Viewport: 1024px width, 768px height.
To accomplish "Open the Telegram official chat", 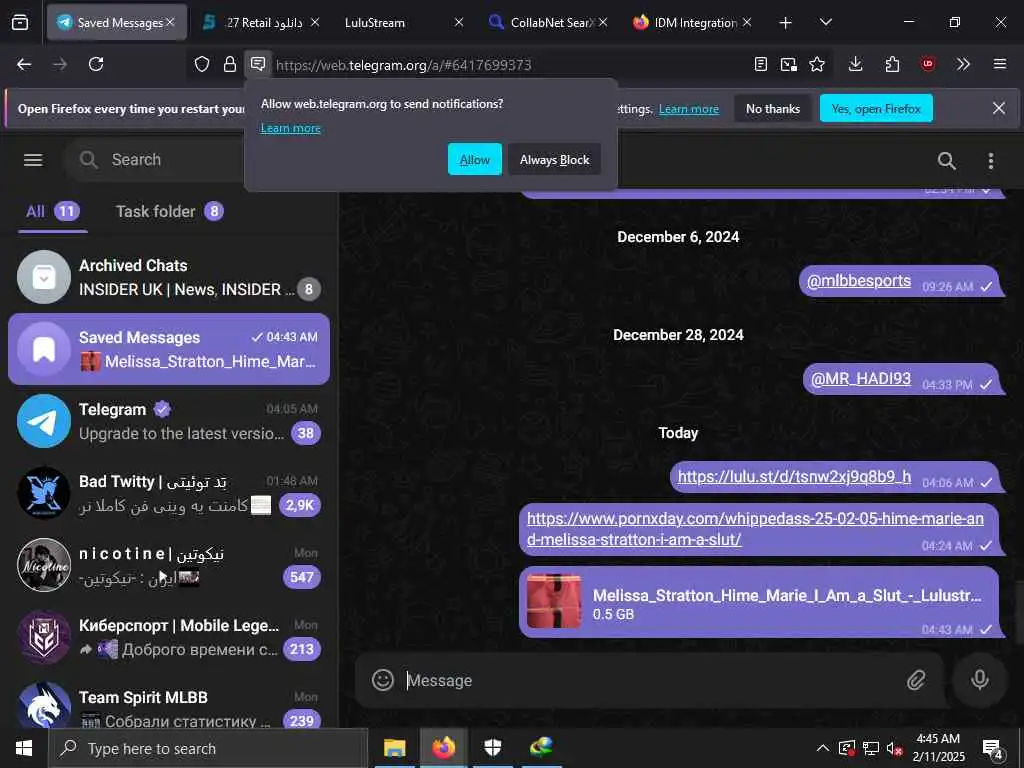I will click(169, 421).
